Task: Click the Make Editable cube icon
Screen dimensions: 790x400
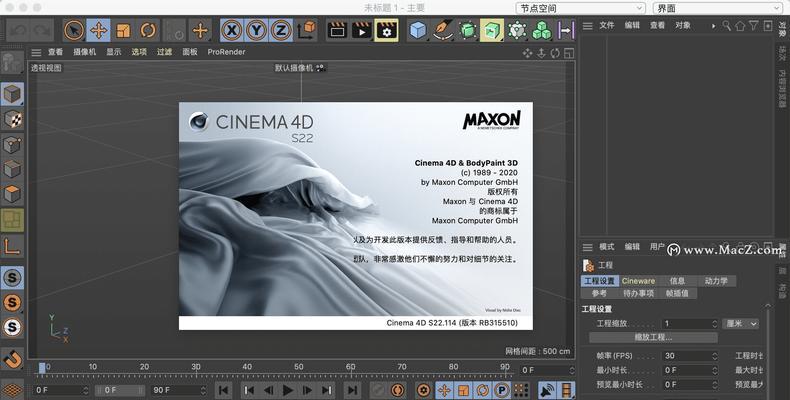Action: pyautogui.click(x=12, y=62)
